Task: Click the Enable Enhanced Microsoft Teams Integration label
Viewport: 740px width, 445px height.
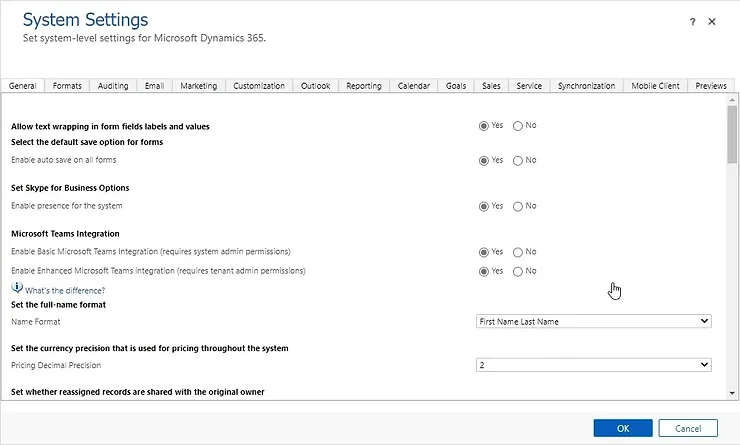Action: pos(158,271)
